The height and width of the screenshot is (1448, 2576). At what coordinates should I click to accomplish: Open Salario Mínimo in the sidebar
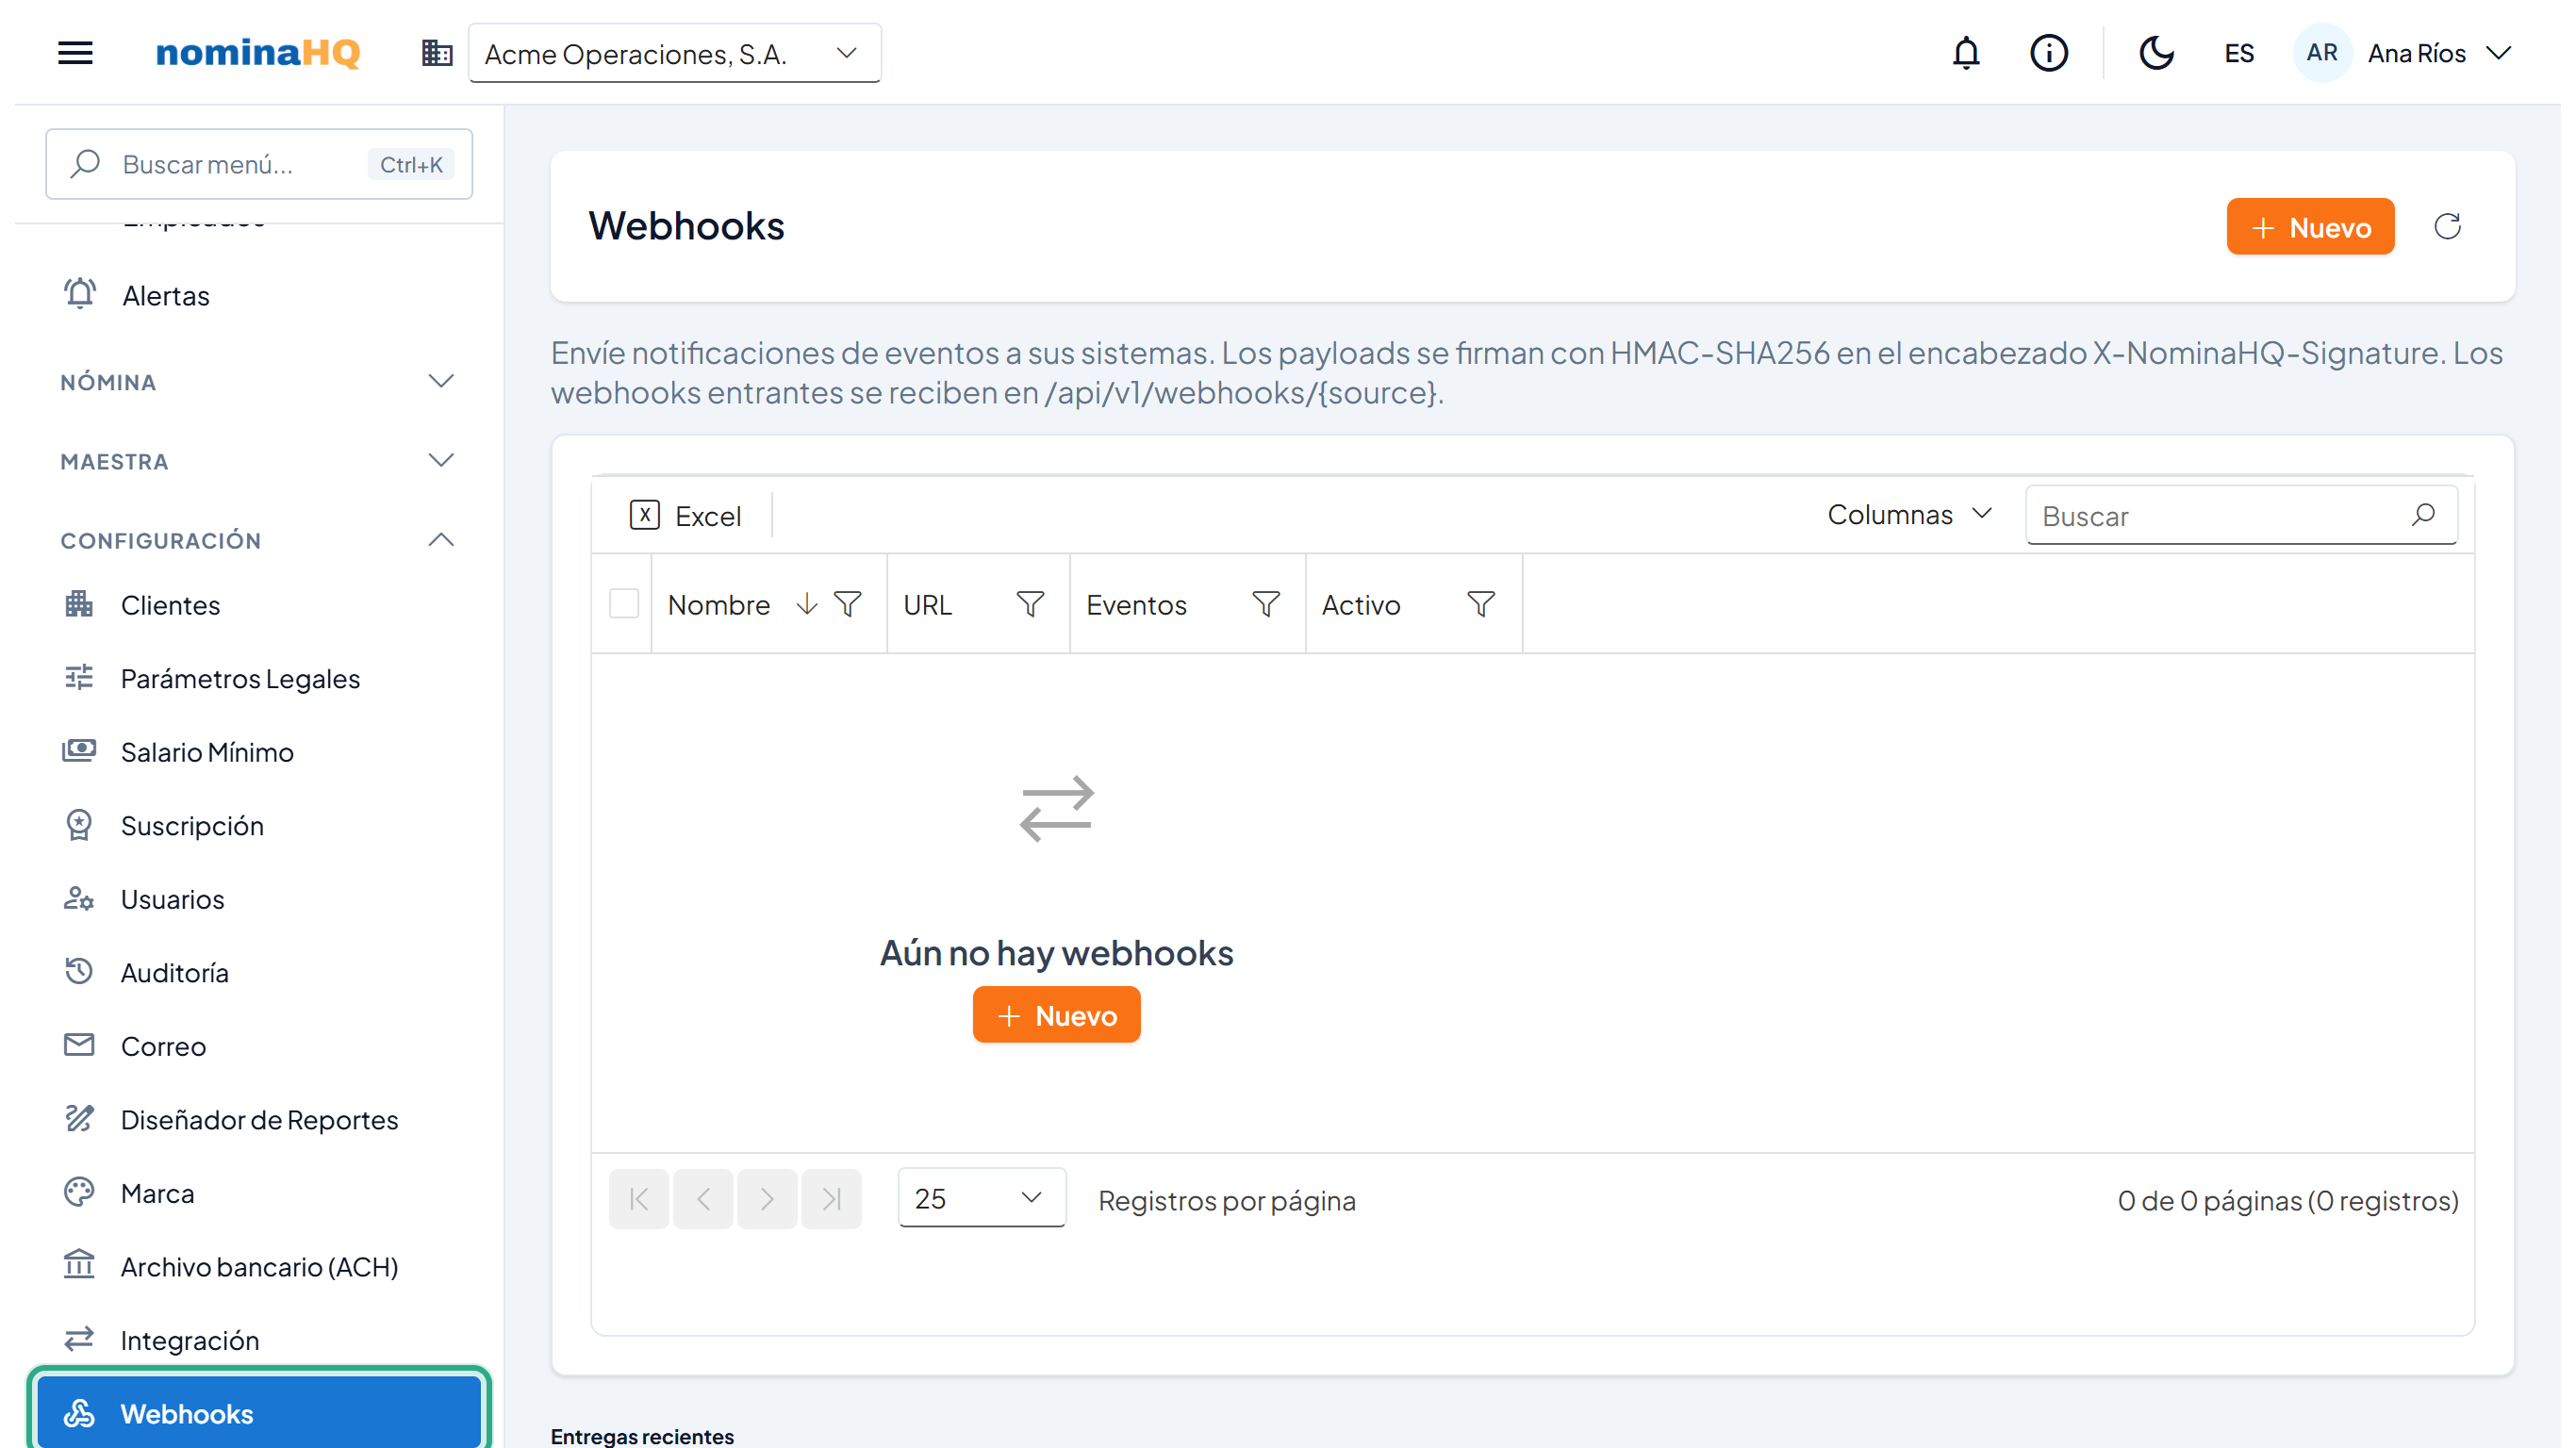pyautogui.click(x=258, y=752)
